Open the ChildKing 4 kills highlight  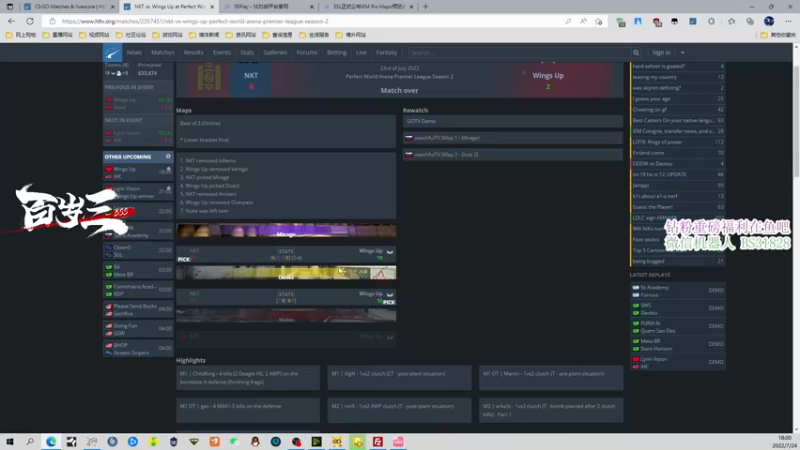coord(248,378)
